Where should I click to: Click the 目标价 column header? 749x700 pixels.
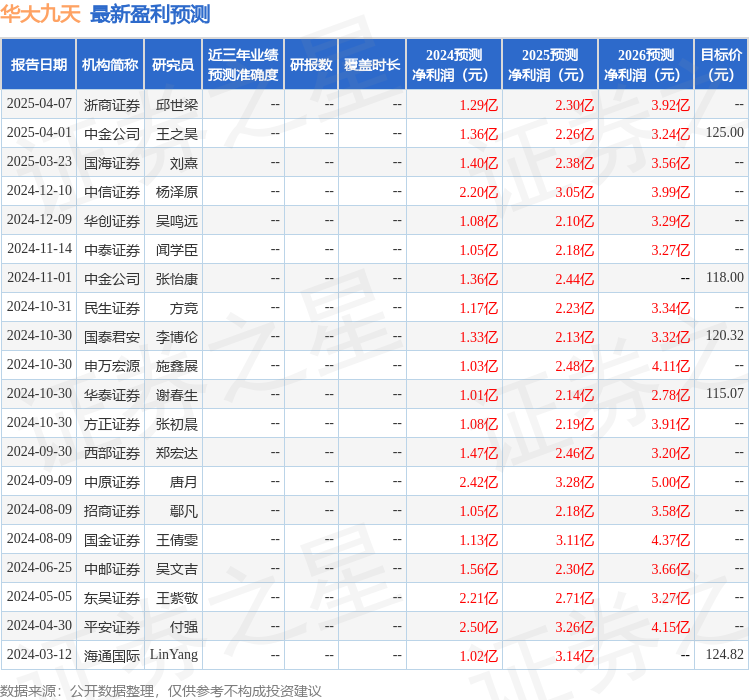coord(721,65)
